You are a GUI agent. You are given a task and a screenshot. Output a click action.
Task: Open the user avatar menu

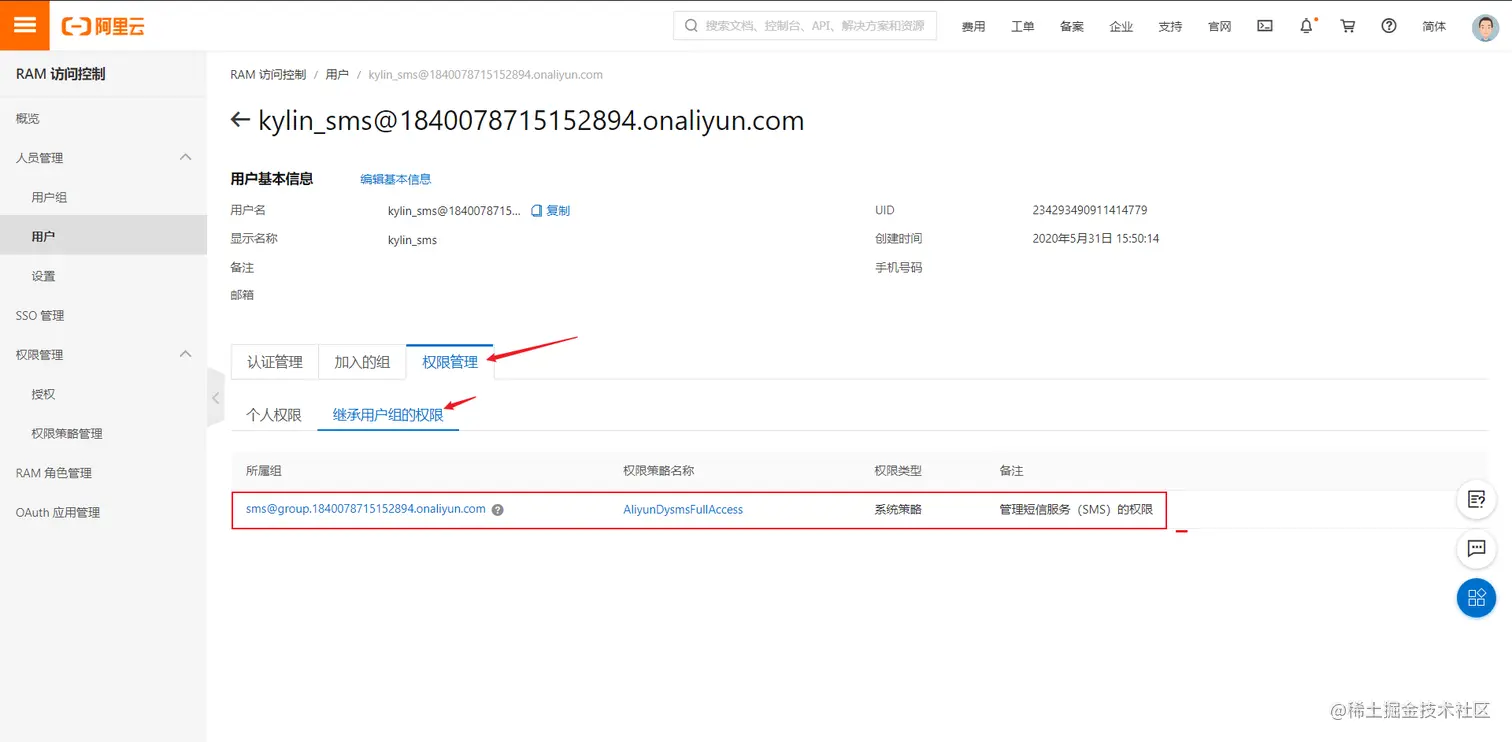[1485, 27]
